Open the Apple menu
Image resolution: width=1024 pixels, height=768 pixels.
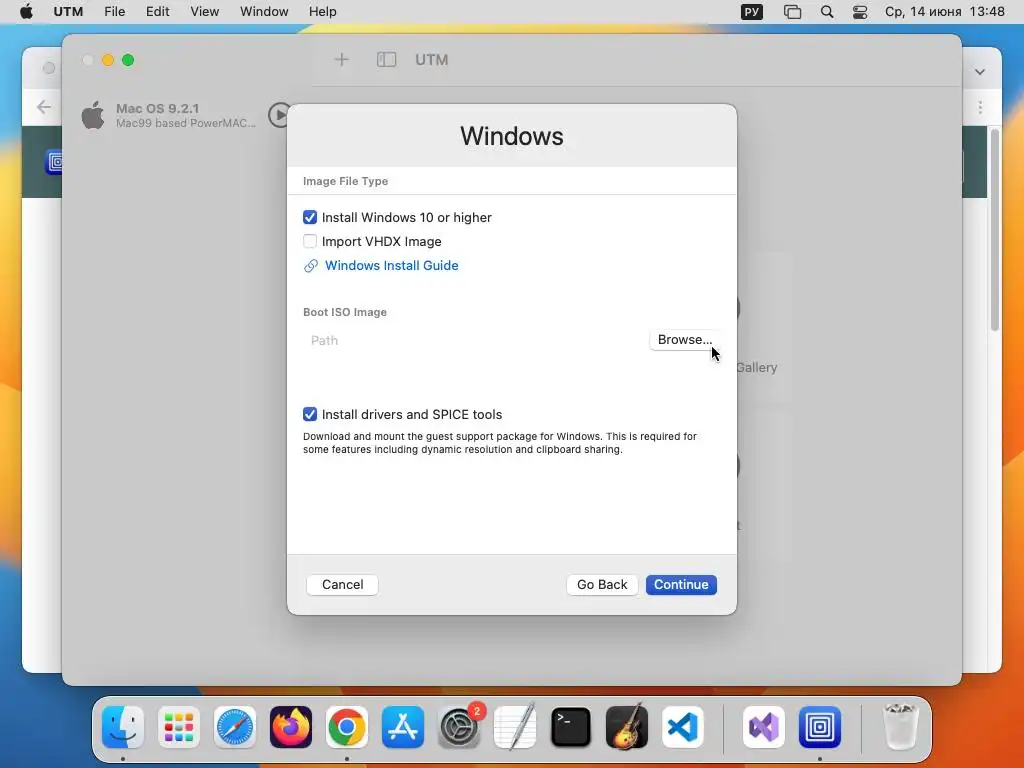[x=26, y=12]
